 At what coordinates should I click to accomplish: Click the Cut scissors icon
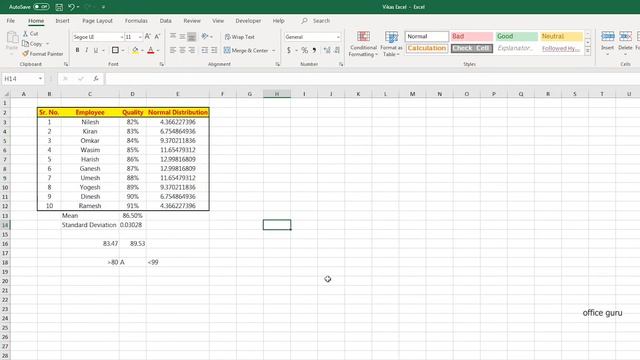coord(26,33)
